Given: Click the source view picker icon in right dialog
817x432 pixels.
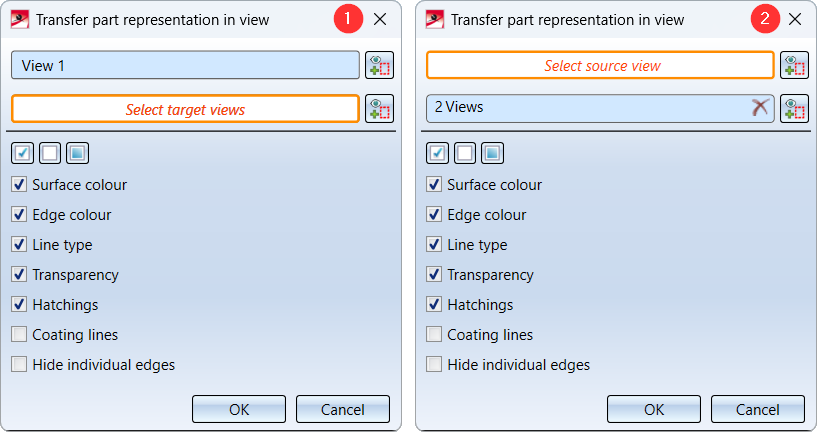Looking at the screenshot, I should pos(794,66).
